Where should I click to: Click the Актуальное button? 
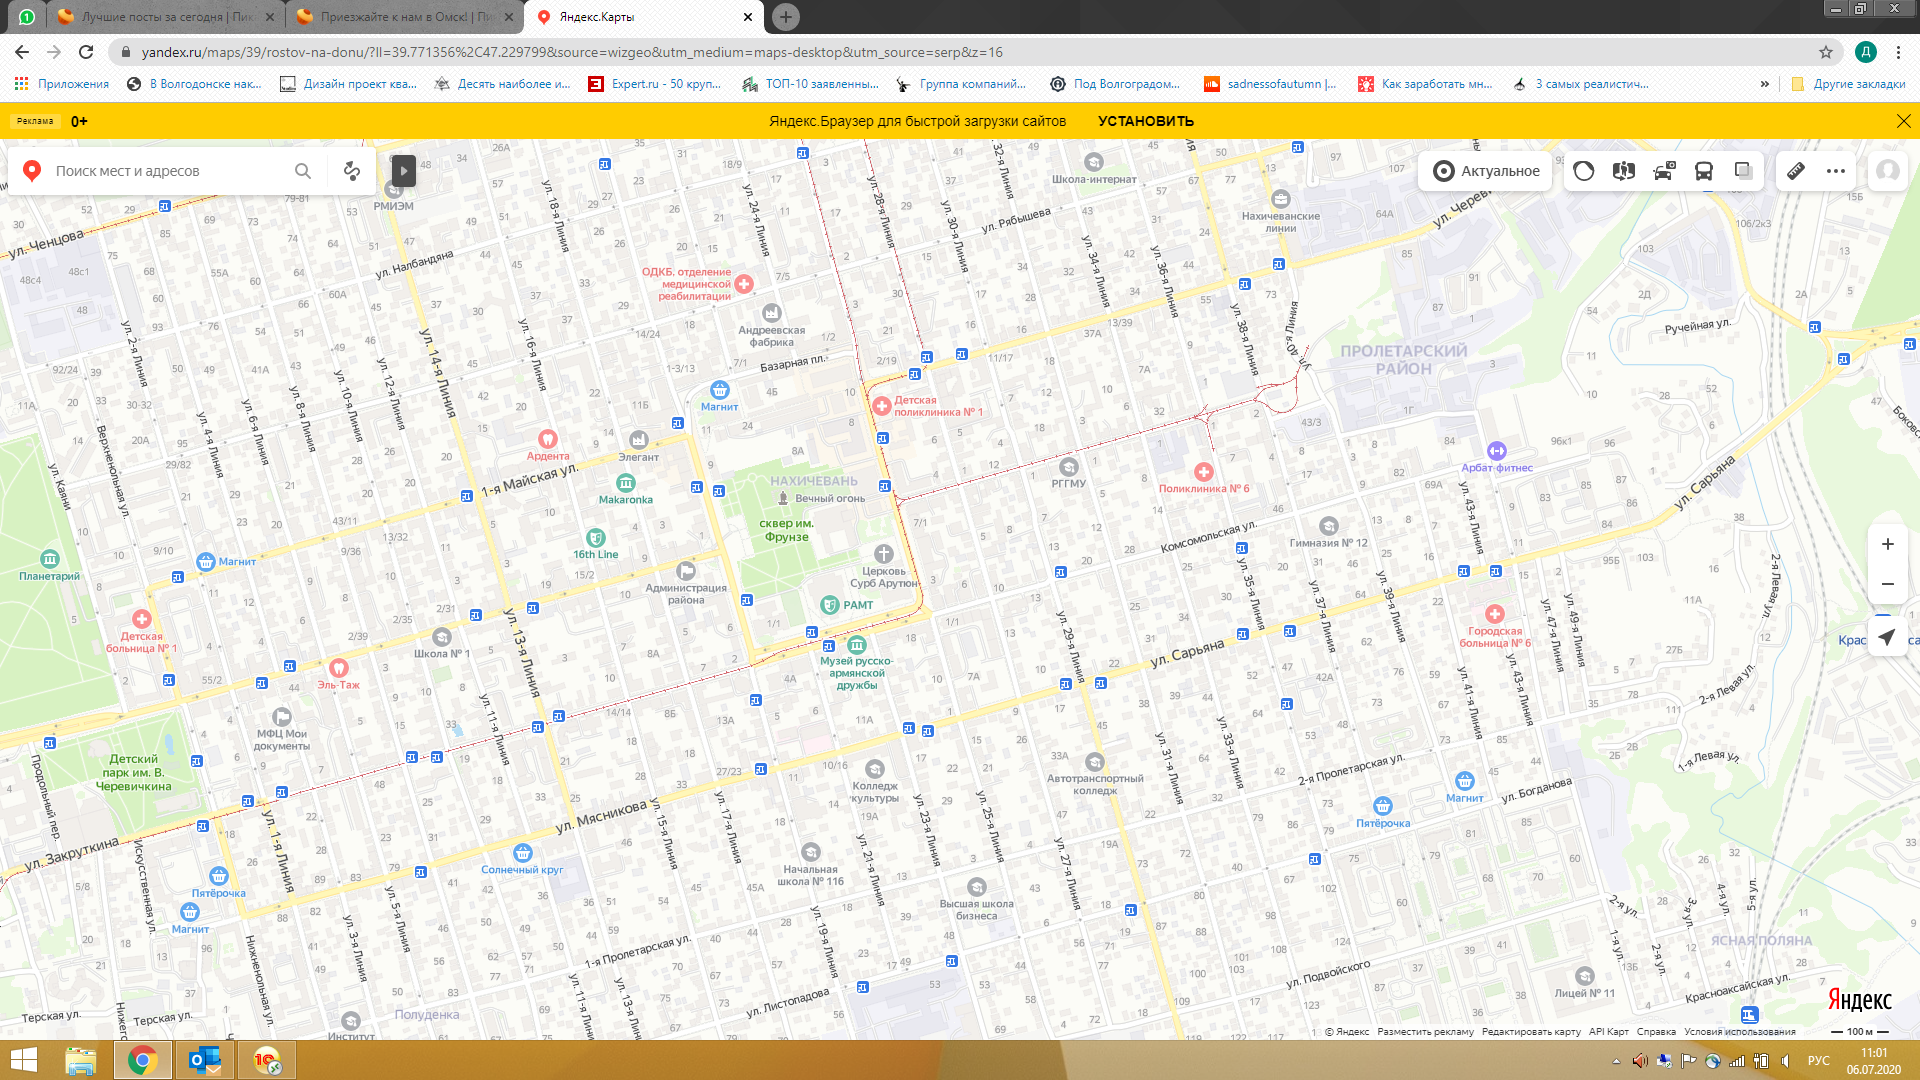click(1485, 171)
